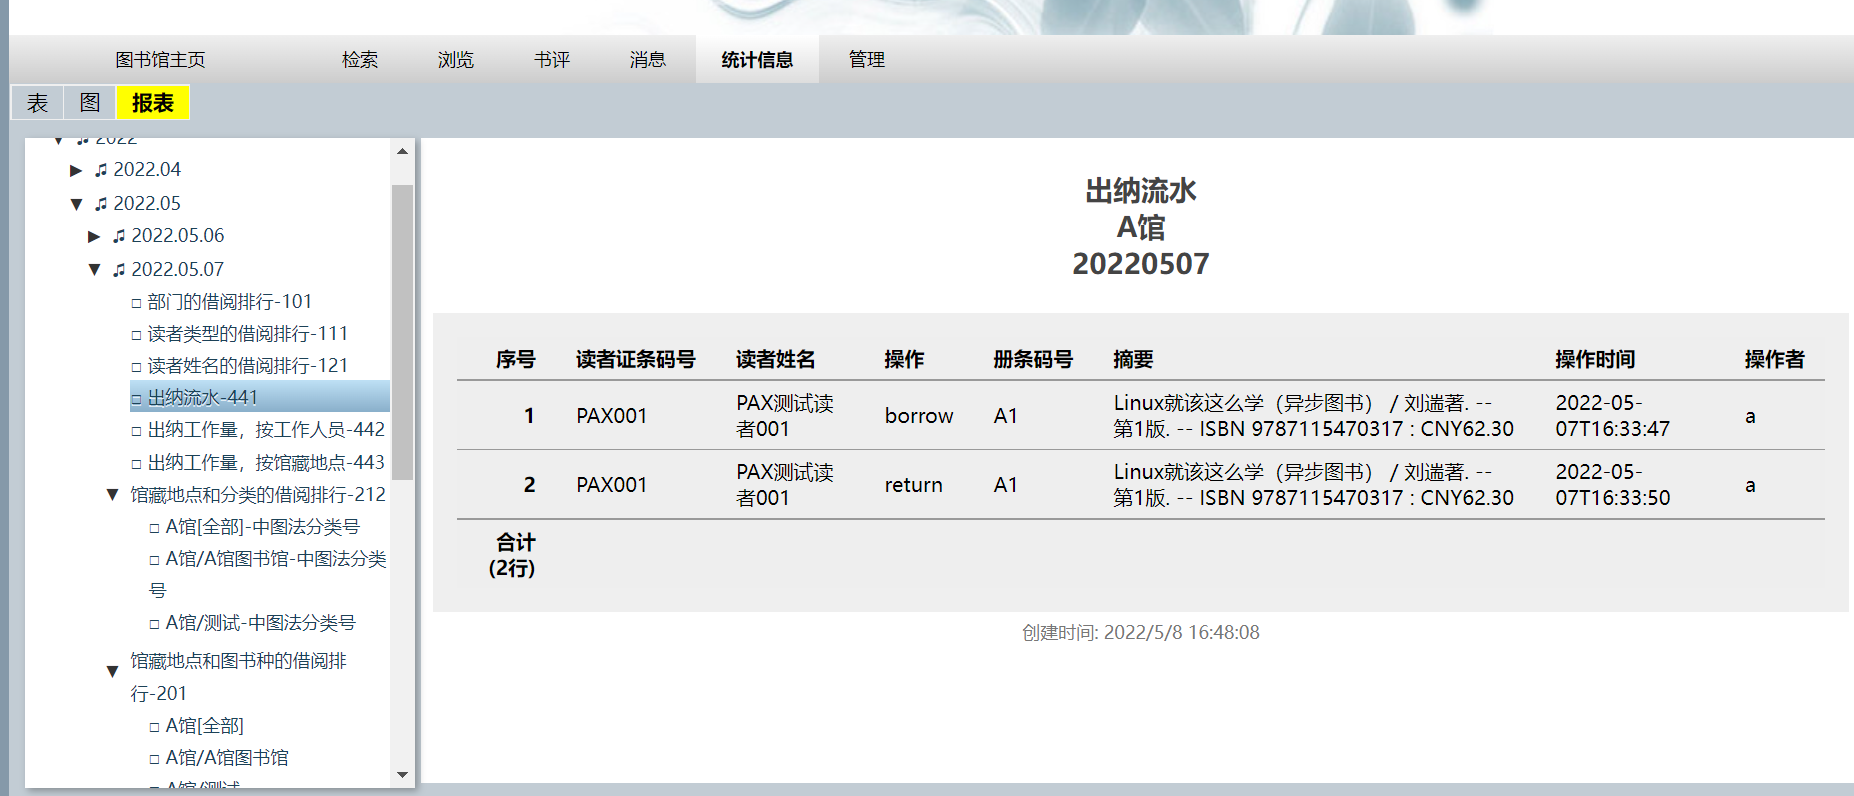Click the 2022-05-07T16:33:47 time cell
The width and height of the screenshot is (1854, 796).
(1612, 416)
